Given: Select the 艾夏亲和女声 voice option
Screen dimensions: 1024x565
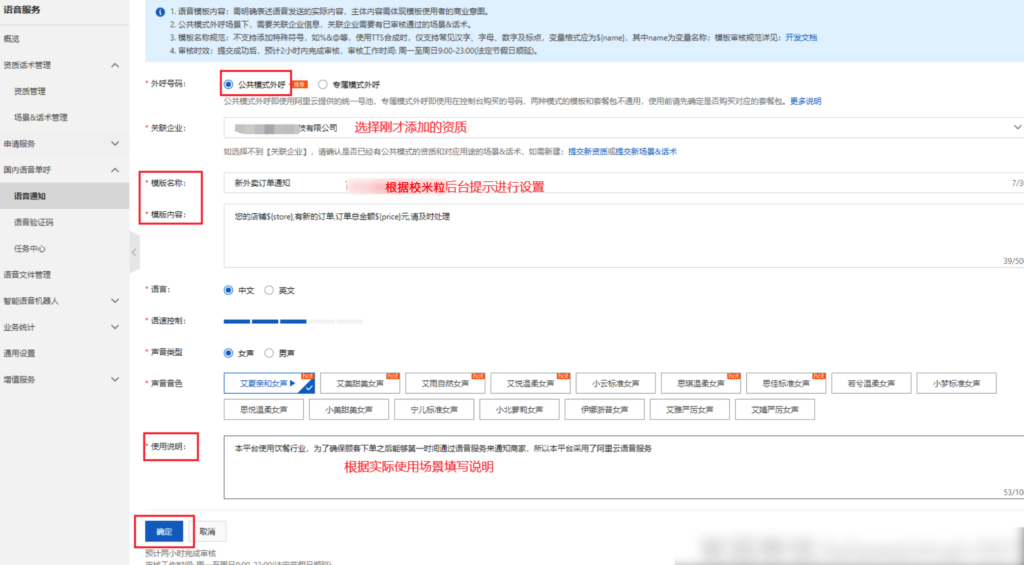Looking at the screenshot, I should point(269,383).
